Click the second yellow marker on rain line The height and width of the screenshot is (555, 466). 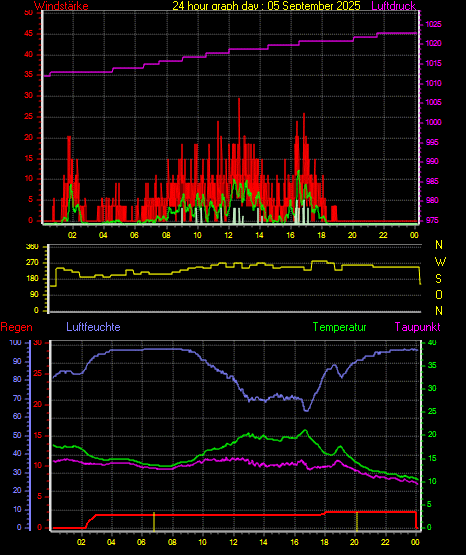pyautogui.click(x=357, y=521)
